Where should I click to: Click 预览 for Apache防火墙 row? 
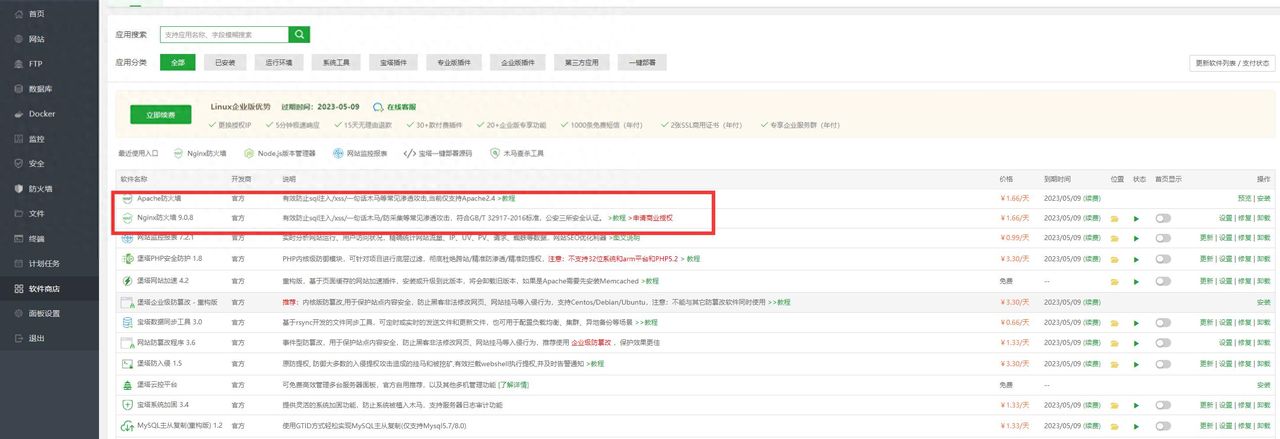coord(1245,198)
